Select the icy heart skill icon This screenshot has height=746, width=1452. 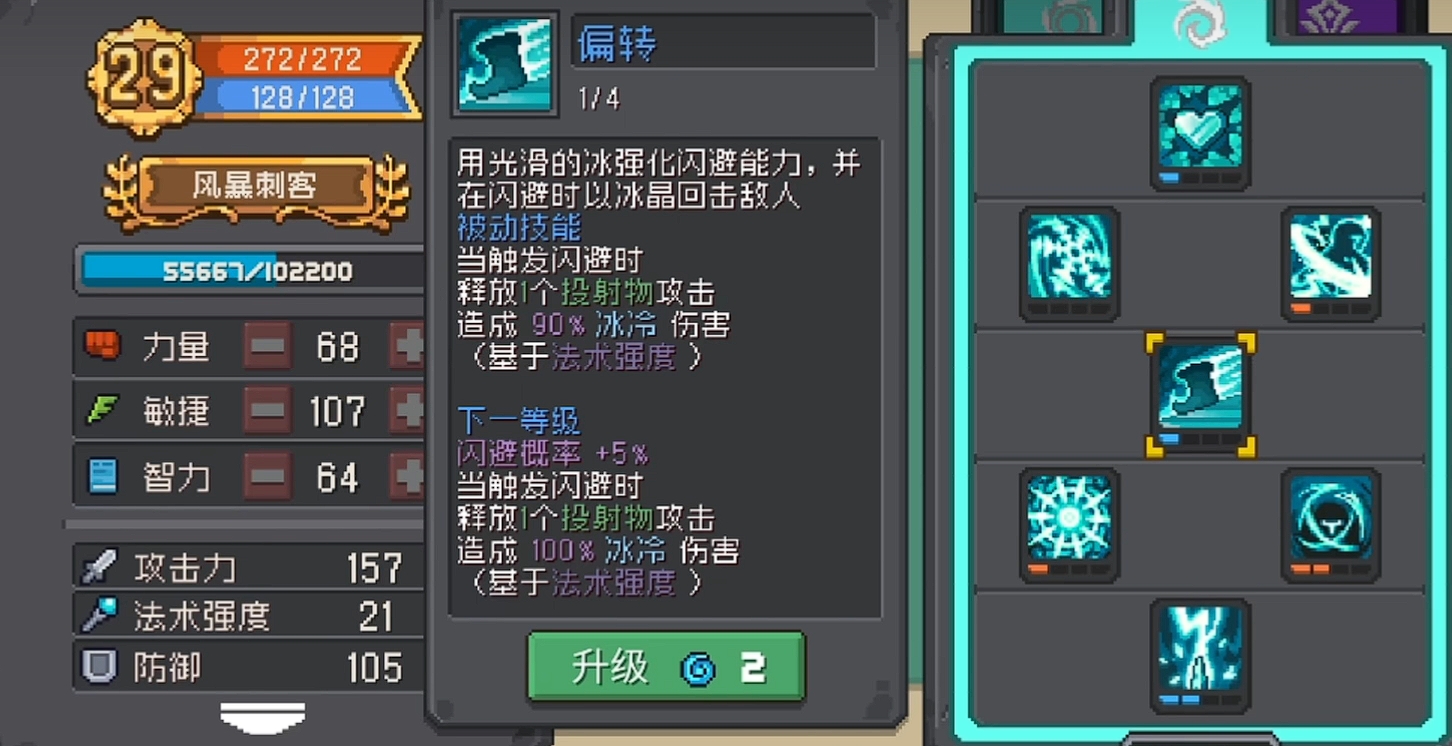click(1200, 133)
